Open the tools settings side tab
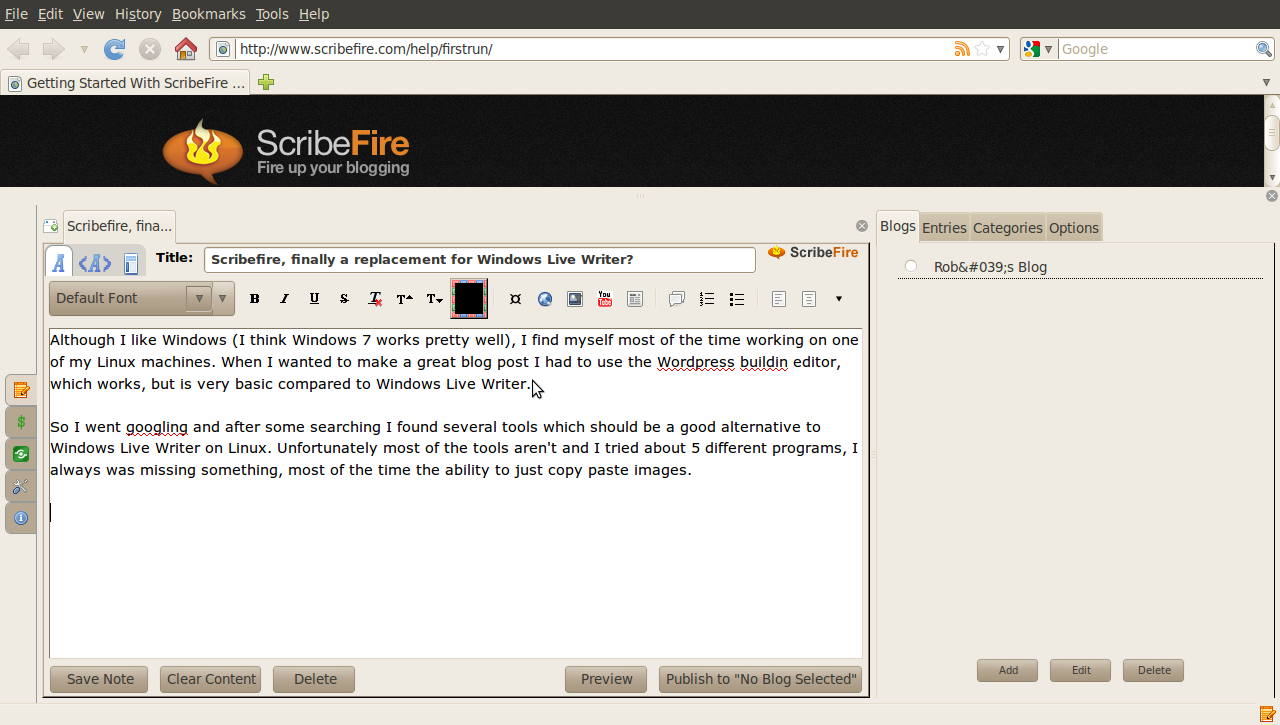1280x725 pixels. point(21,486)
